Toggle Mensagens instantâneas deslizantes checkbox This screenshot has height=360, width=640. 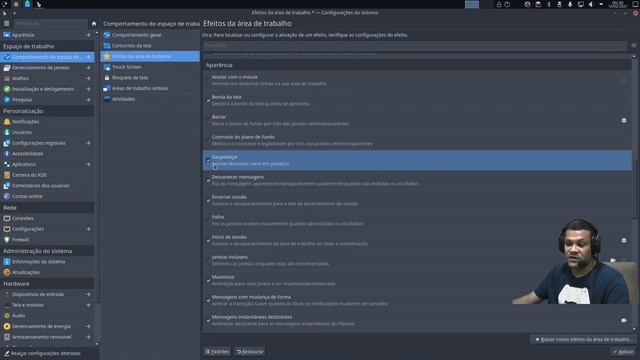pyautogui.click(x=208, y=320)
